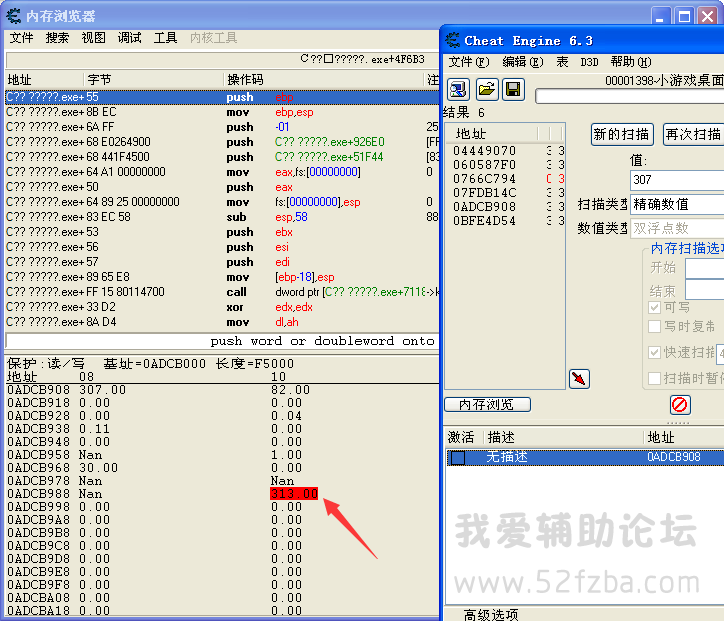Screen dimensions: 724x621
Task: Select the sub esp,58 disassembly row
Action: coord(222,217)
